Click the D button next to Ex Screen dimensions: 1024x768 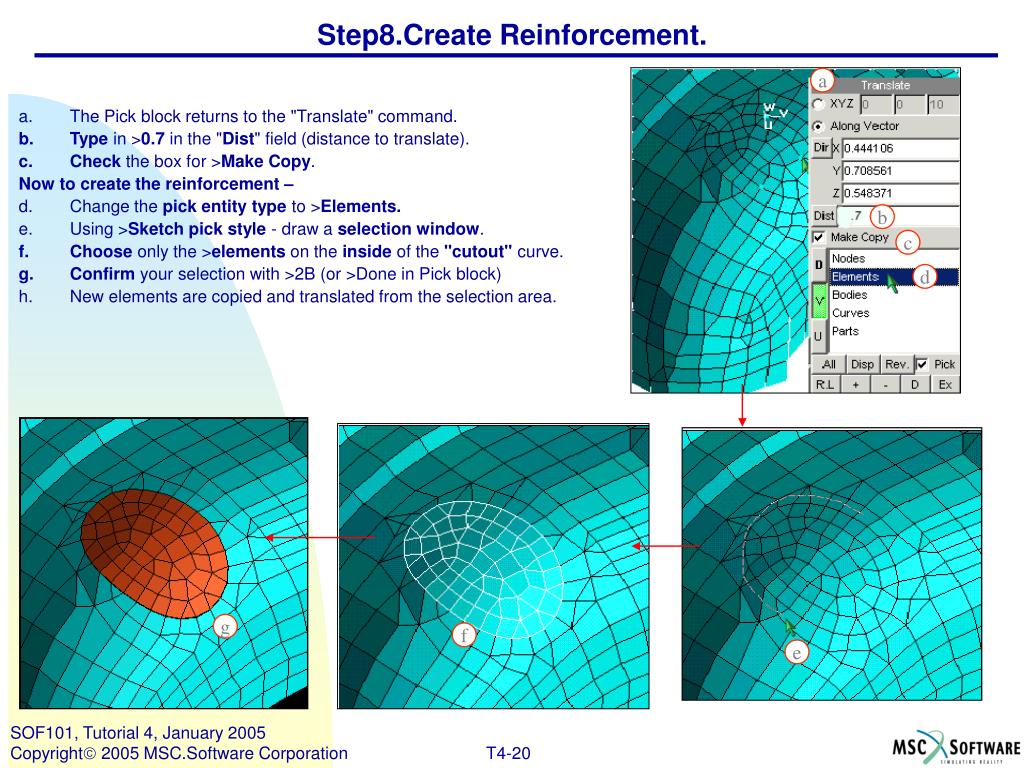pyautogui.click(x=915, y=385)
